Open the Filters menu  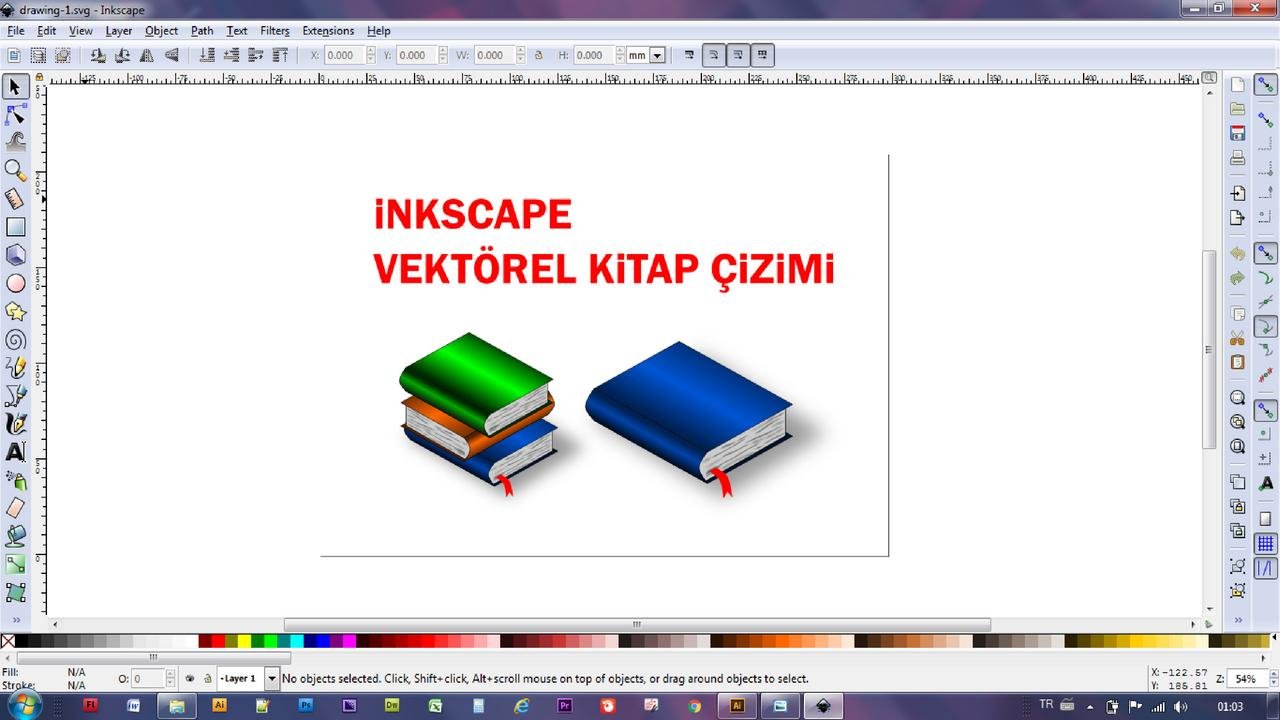coord(275,31)
